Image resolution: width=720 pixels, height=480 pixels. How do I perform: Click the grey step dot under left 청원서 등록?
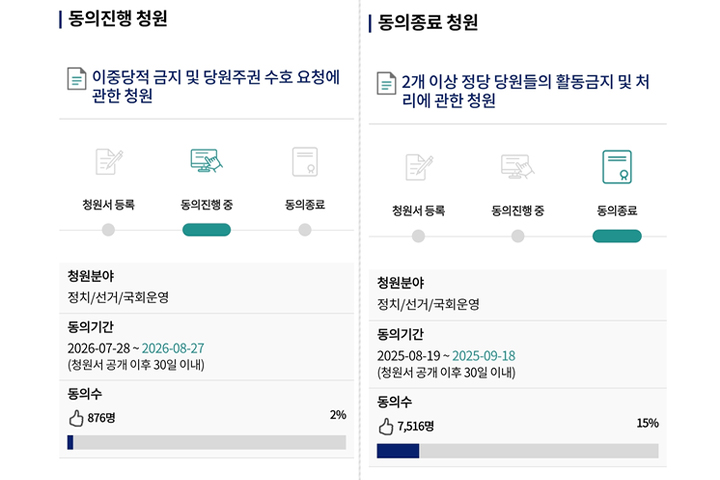click(108, 230)
